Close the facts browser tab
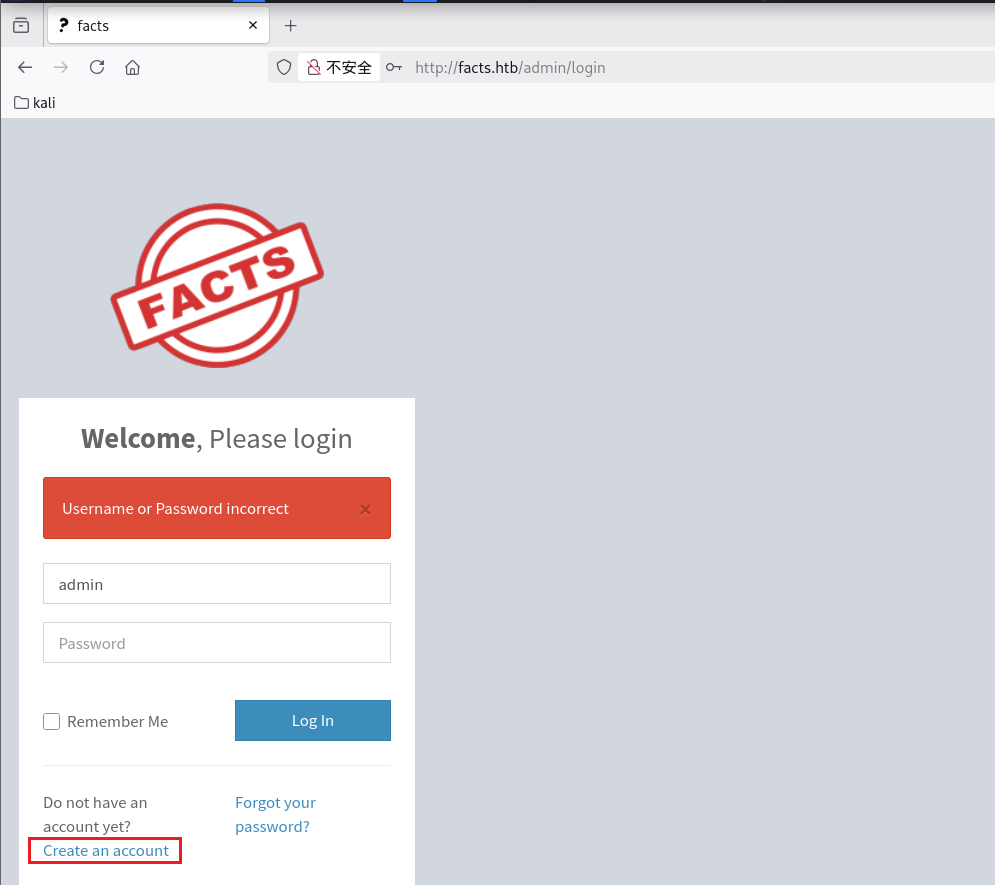 coord(253,26)
